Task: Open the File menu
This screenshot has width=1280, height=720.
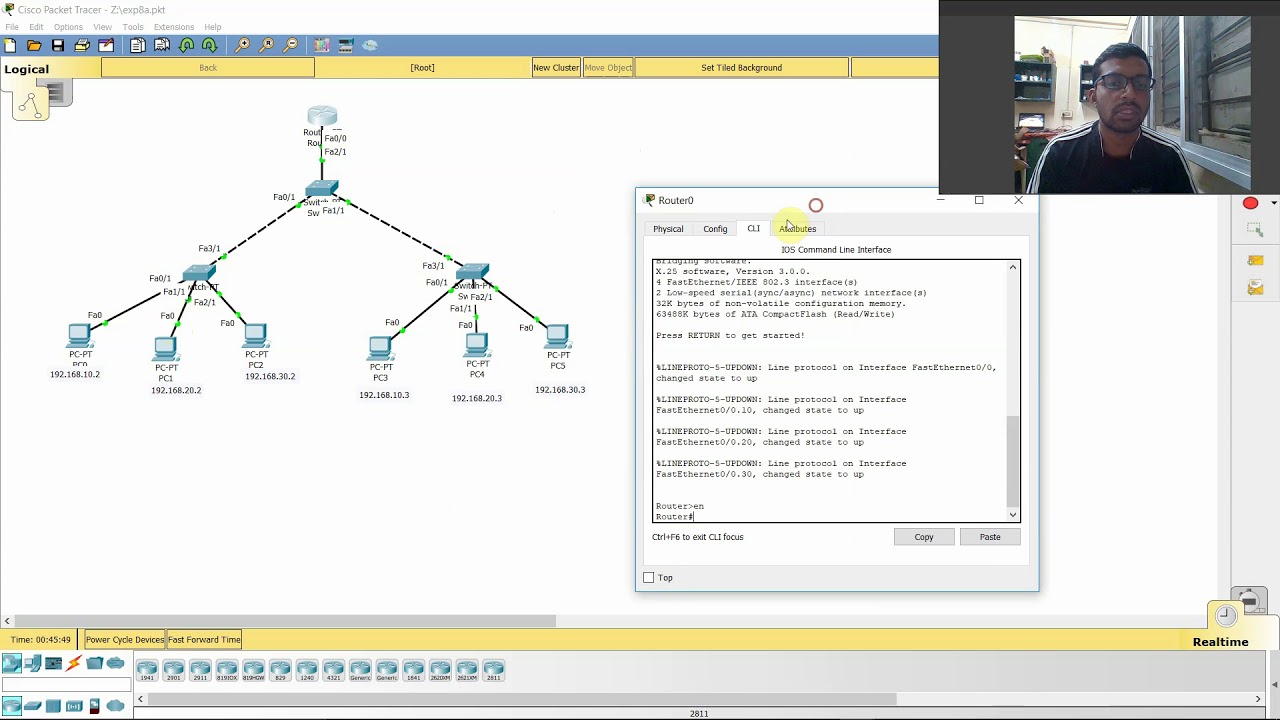Action: pos(12,27)
